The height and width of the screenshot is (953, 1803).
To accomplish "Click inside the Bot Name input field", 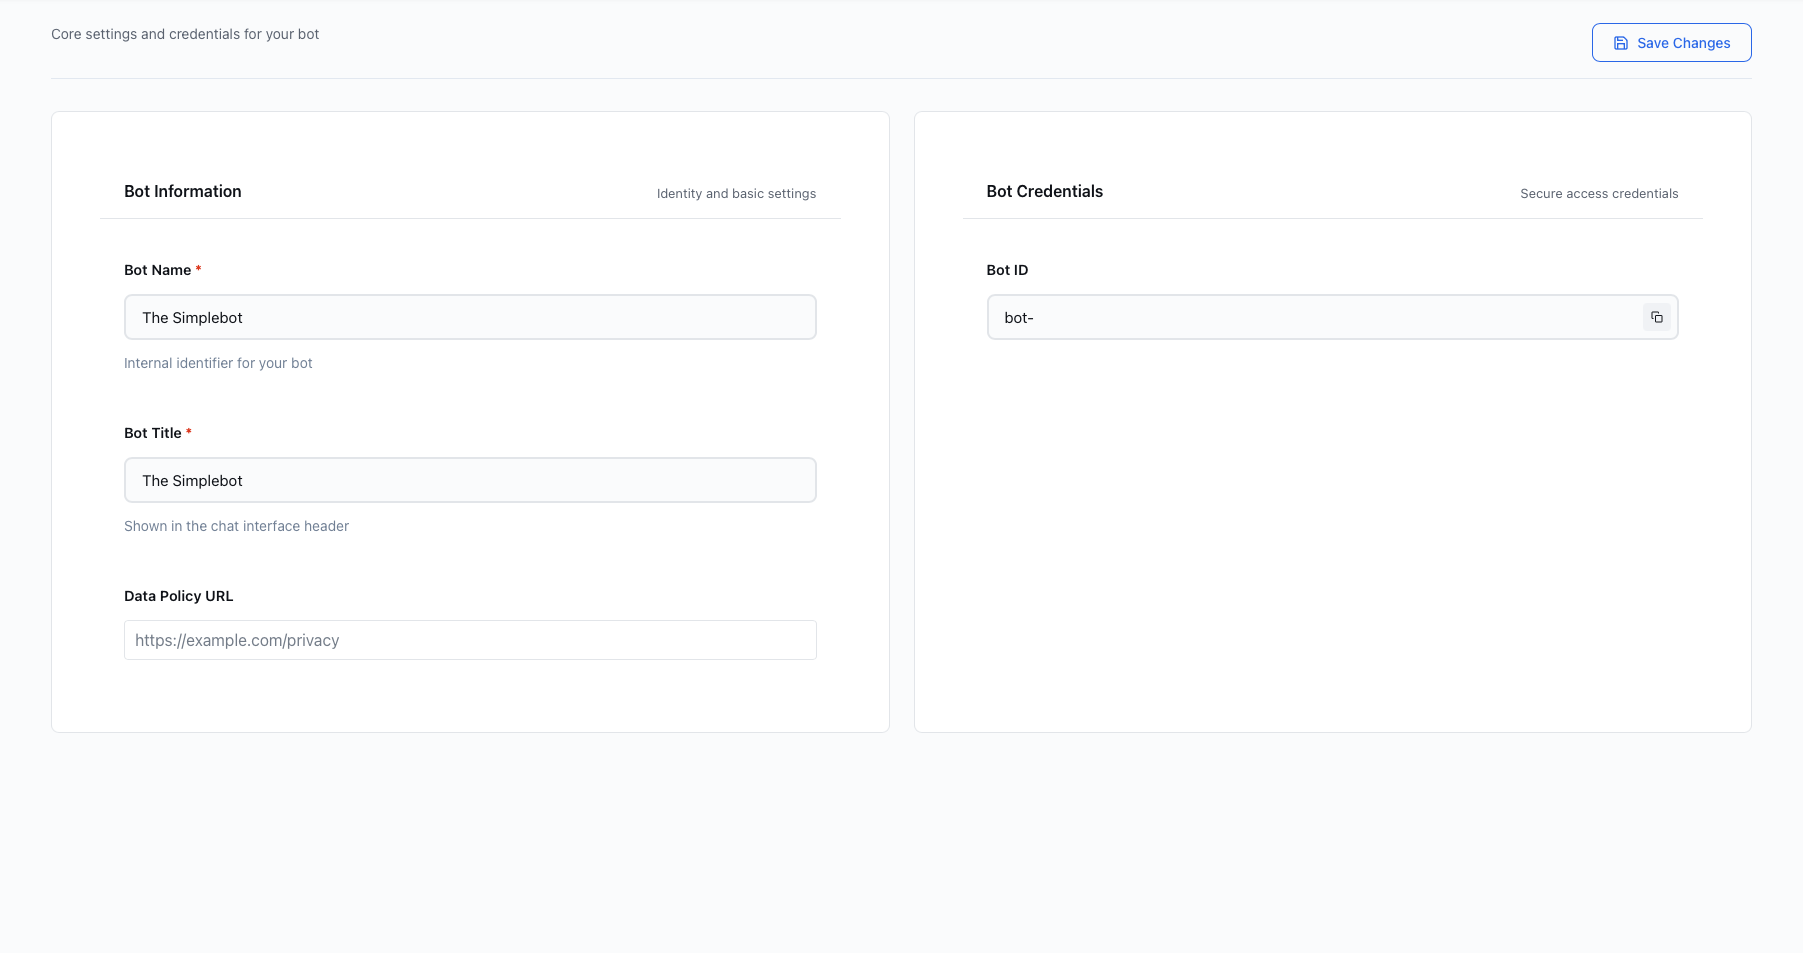I will pos(470,316).
